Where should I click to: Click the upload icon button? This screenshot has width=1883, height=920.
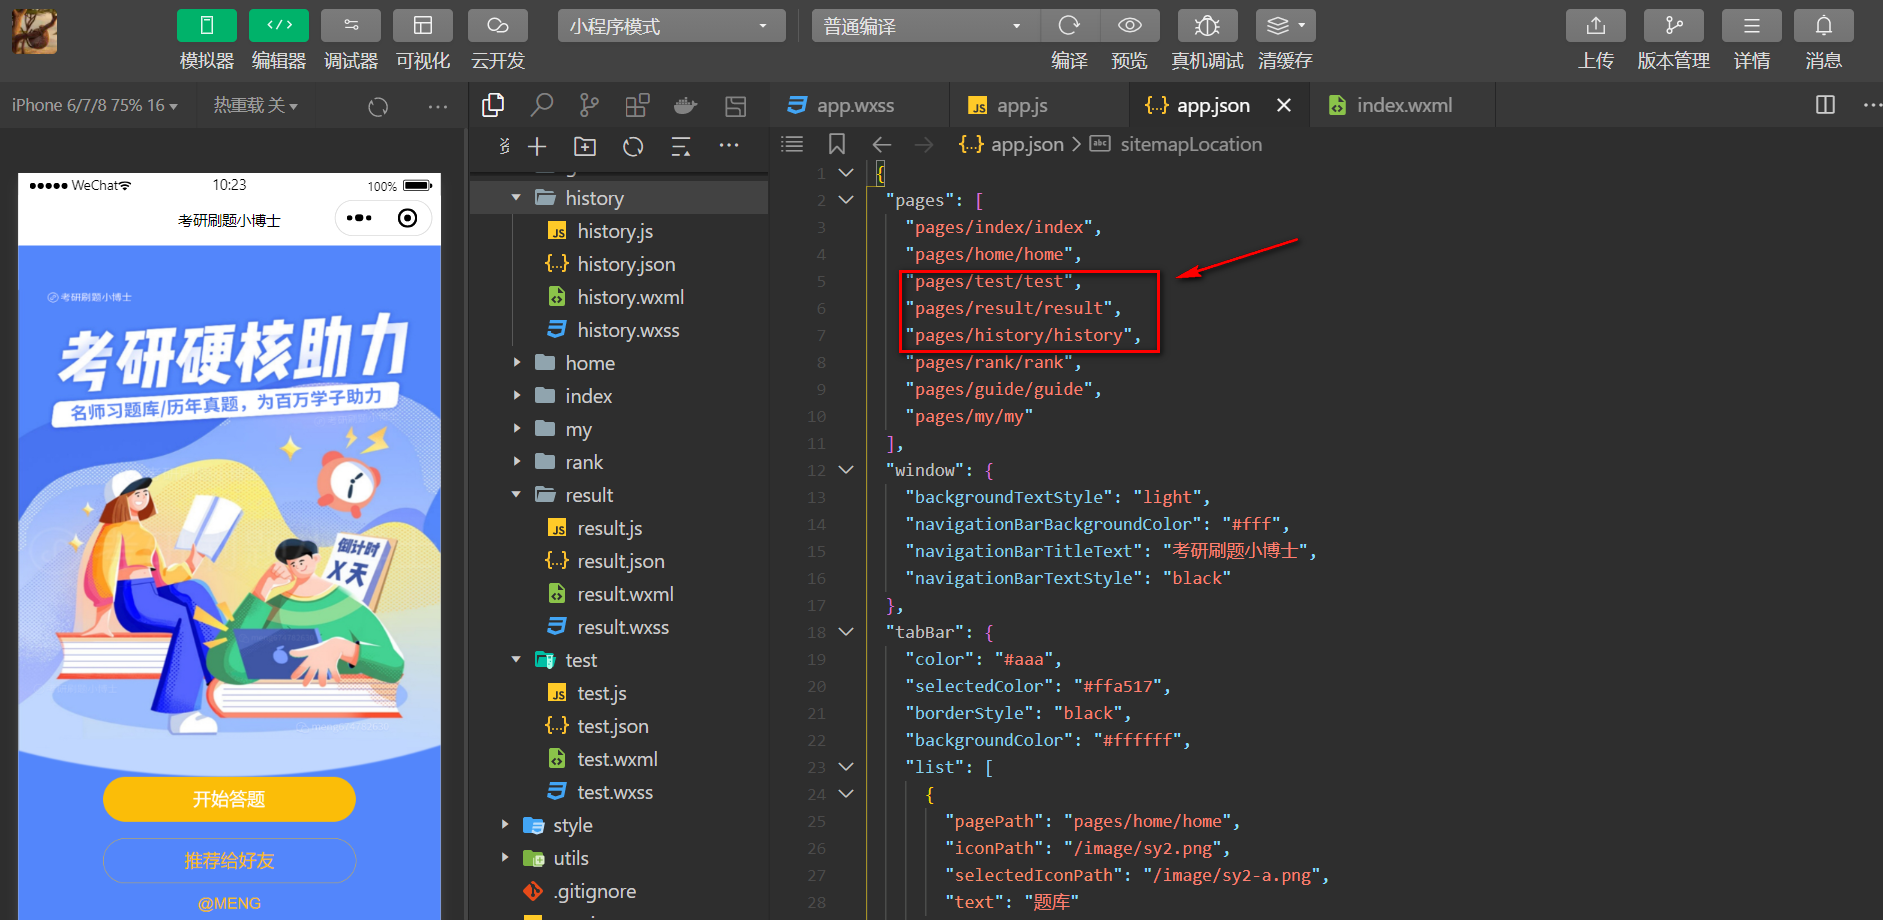[1595, 26]
